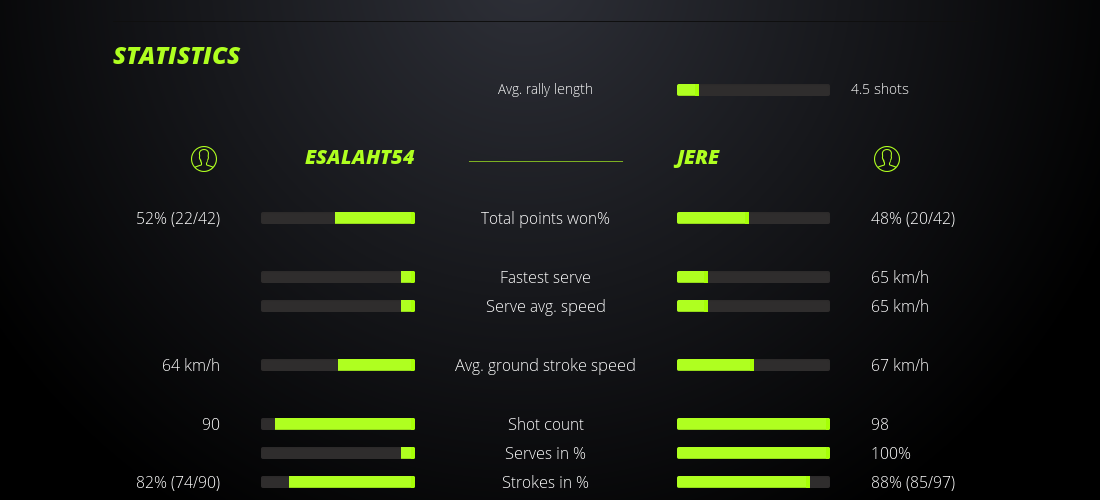Viewport: 1100px width, 500px height.
Task: Click JERE's shot count bar
Action: (753, 424)
